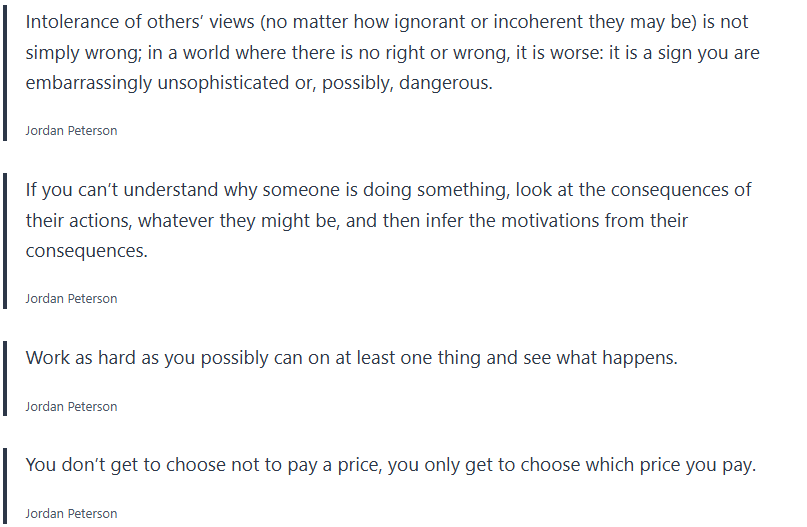Click the vertical bar beside "If you can't understand" quote
The image size is (807, 527).
5,241
